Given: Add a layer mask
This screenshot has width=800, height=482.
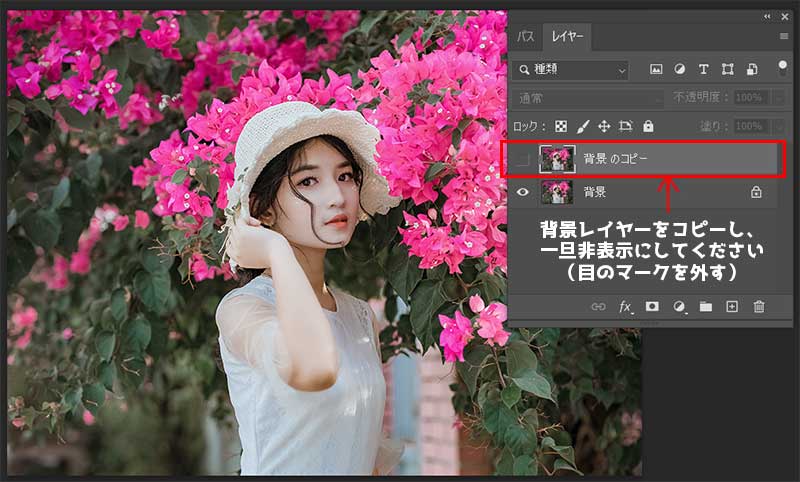Looking at the screenshot, I should click(652, 307).
